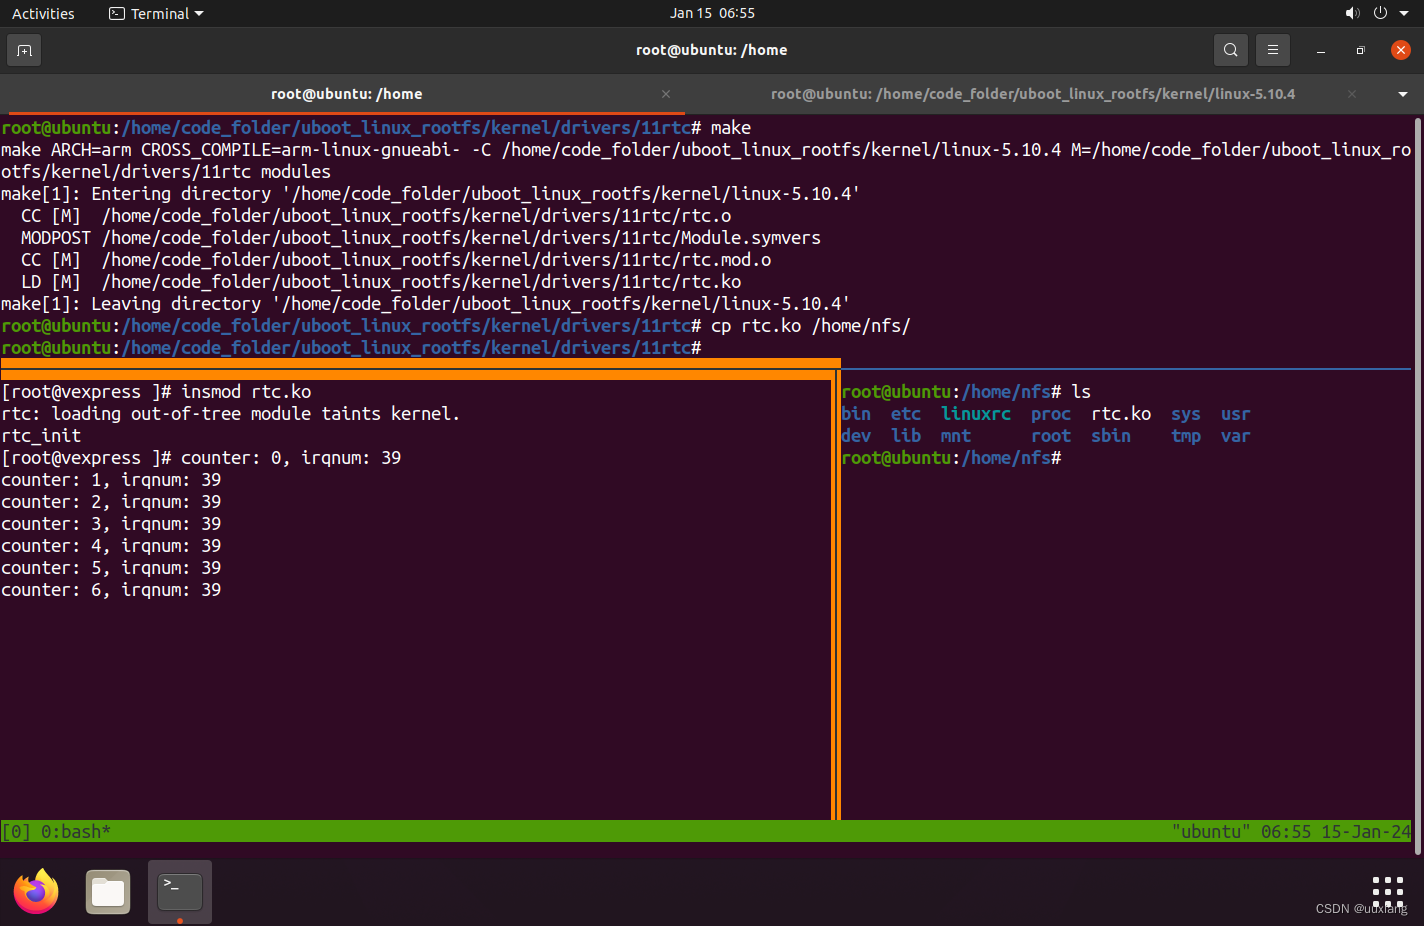The image size is (1424, 926).
Task: Click the empty prompt in /home/nfs pane
Action: (x=951, y=458)
